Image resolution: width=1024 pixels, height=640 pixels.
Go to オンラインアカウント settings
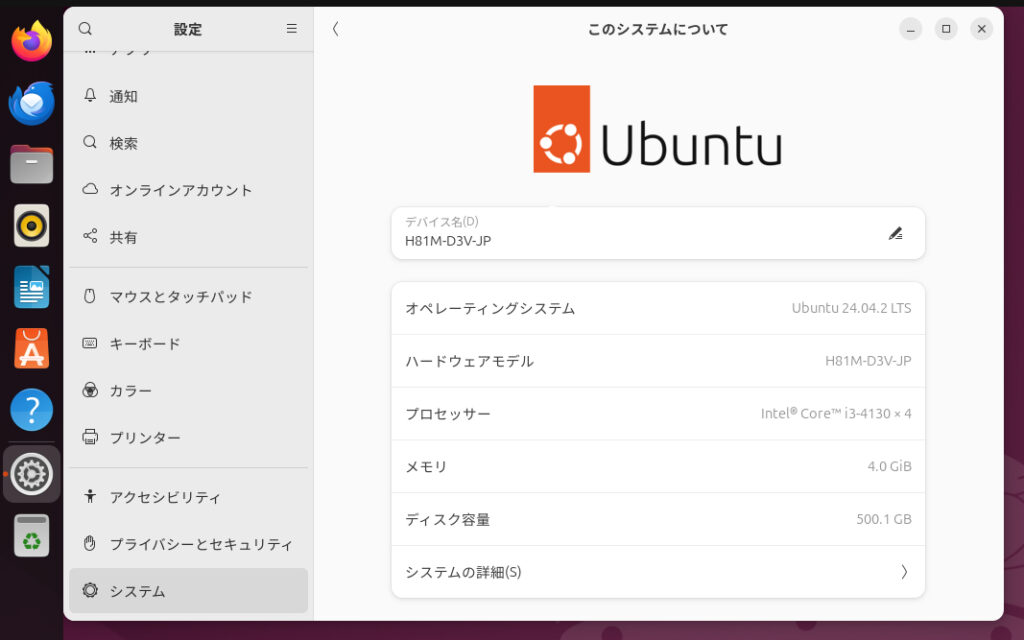pyautogui.click(x=188, y=190)
